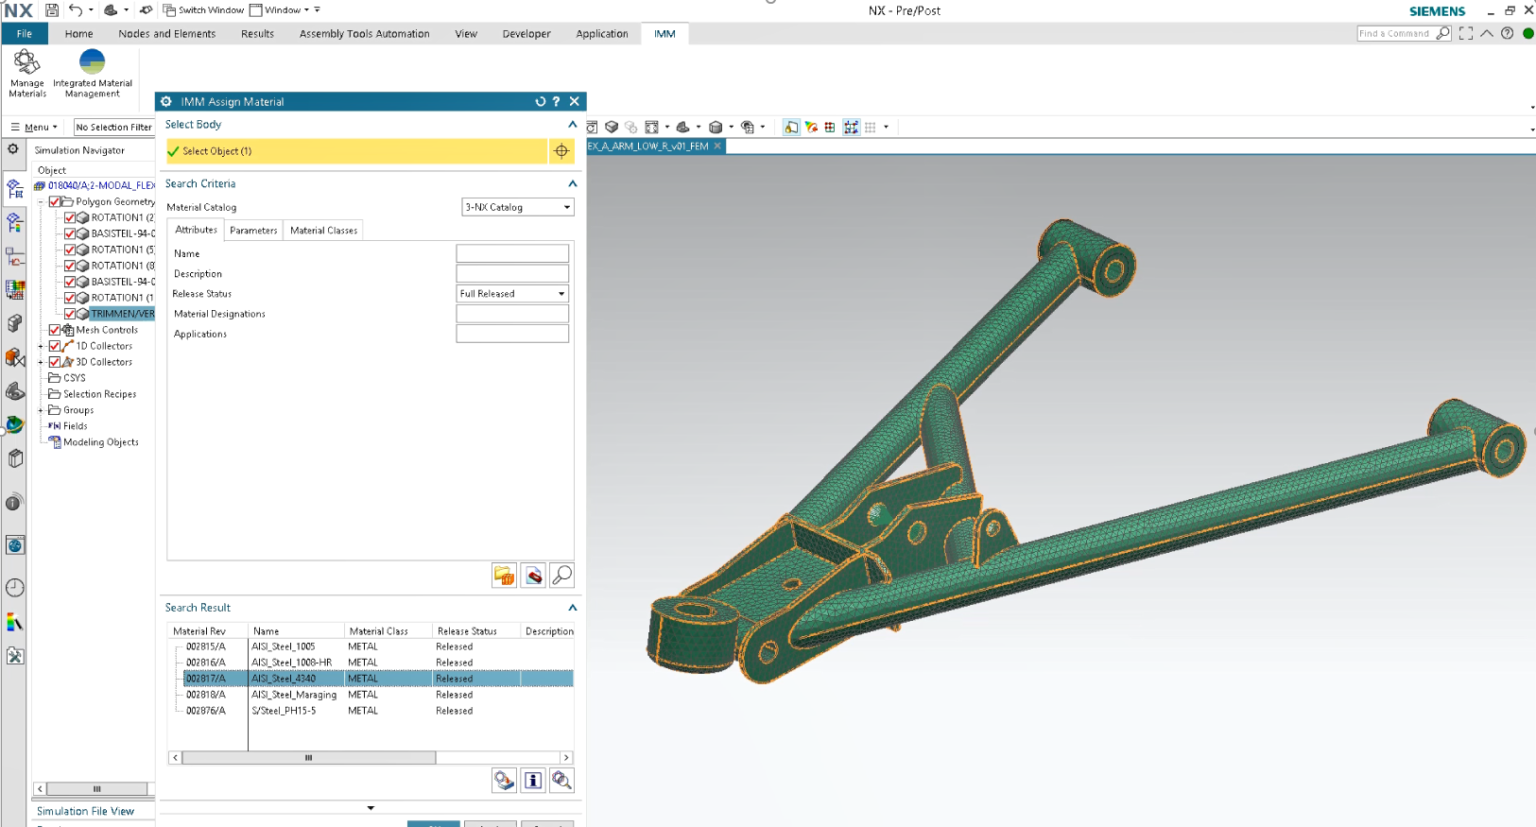Click the material information icon below Search Result
The height and width of the screenshot is (827, 1536).
(x=533, y=780)
